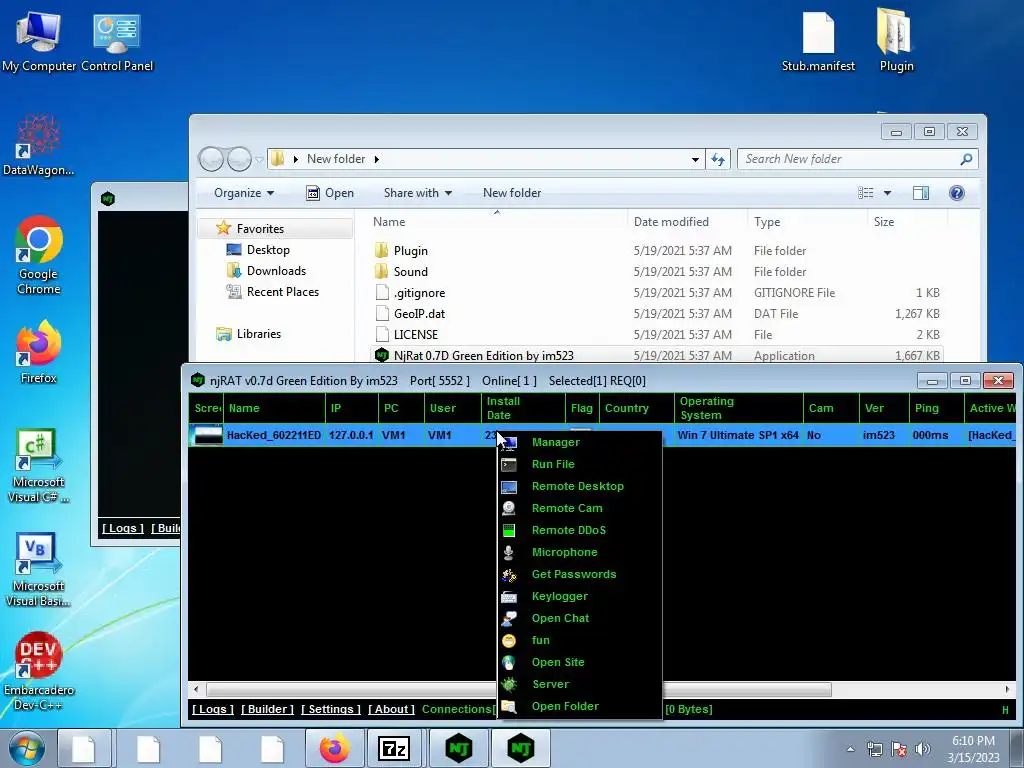The height and width of the screenshot is (768, 1024).
Task: Select Firefox desktop shortcut
Action: [x=39, y=353]
